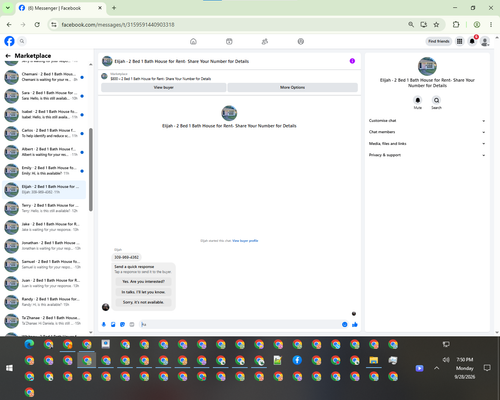Search within conversation using magnifier icon
Image resolution: width=500 pixels, height=400 pixels.
pyautogui.click(x=436, y=100)
